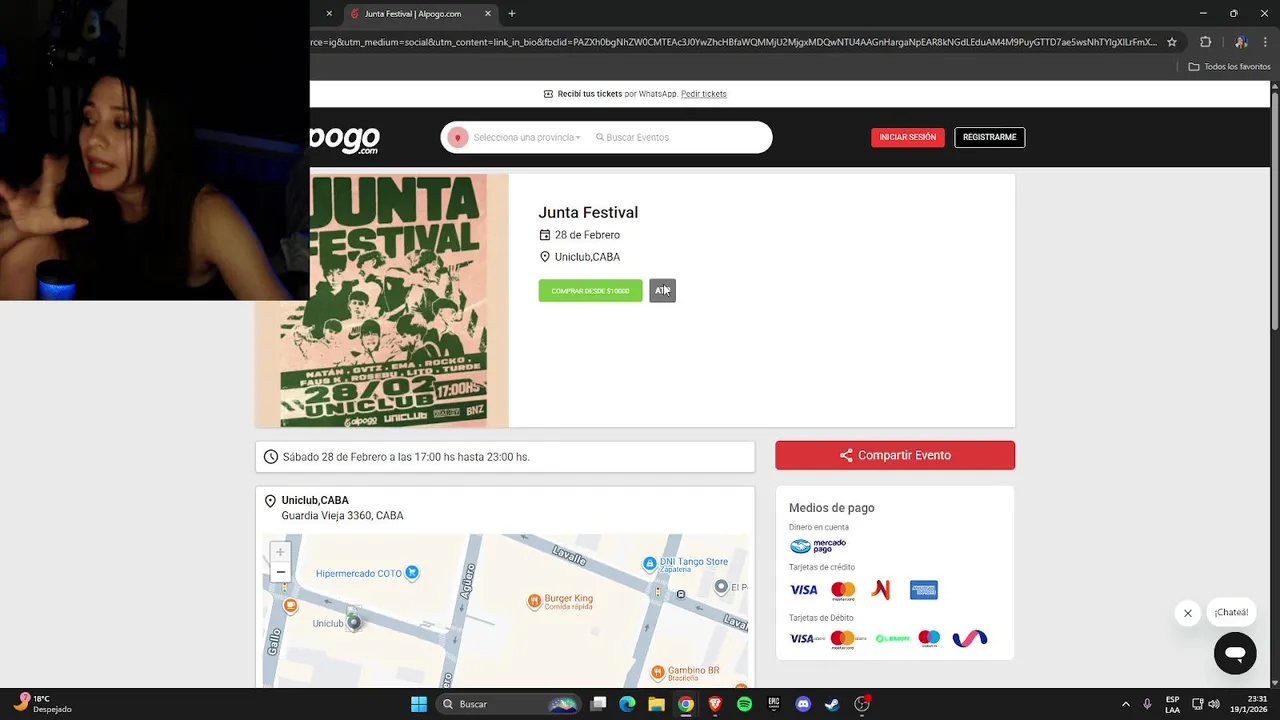Click the microphone tray icon
Image resolution: width=1280 pixels, height=720 pixels.
coord(1147,704)
